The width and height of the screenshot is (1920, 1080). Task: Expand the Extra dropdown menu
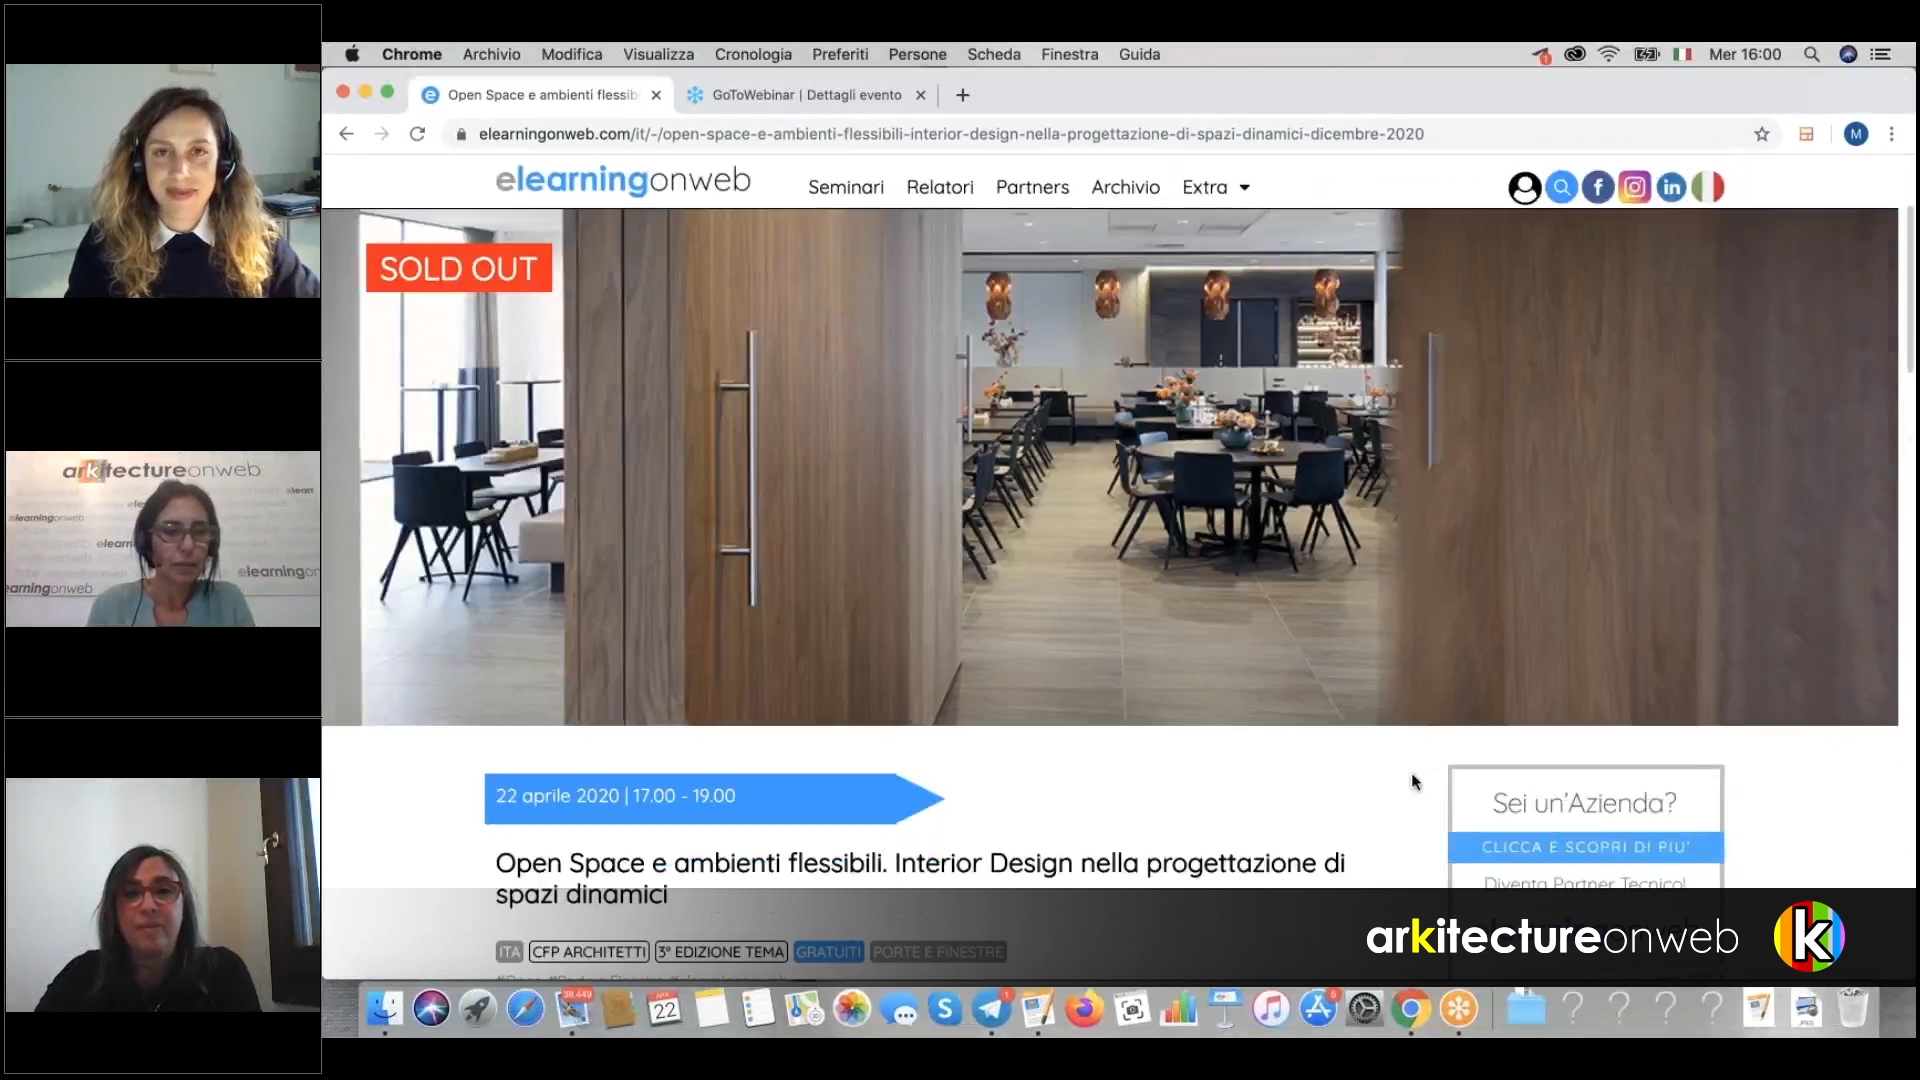pyautogui.click(x=1216, y=187)
